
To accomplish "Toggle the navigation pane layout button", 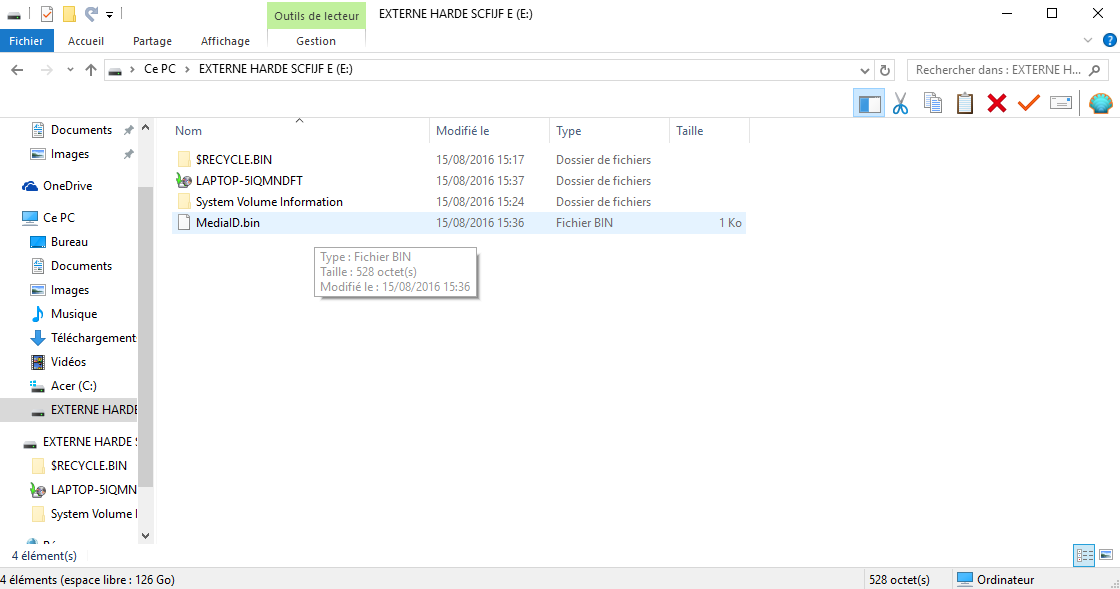I will point(869,104).
